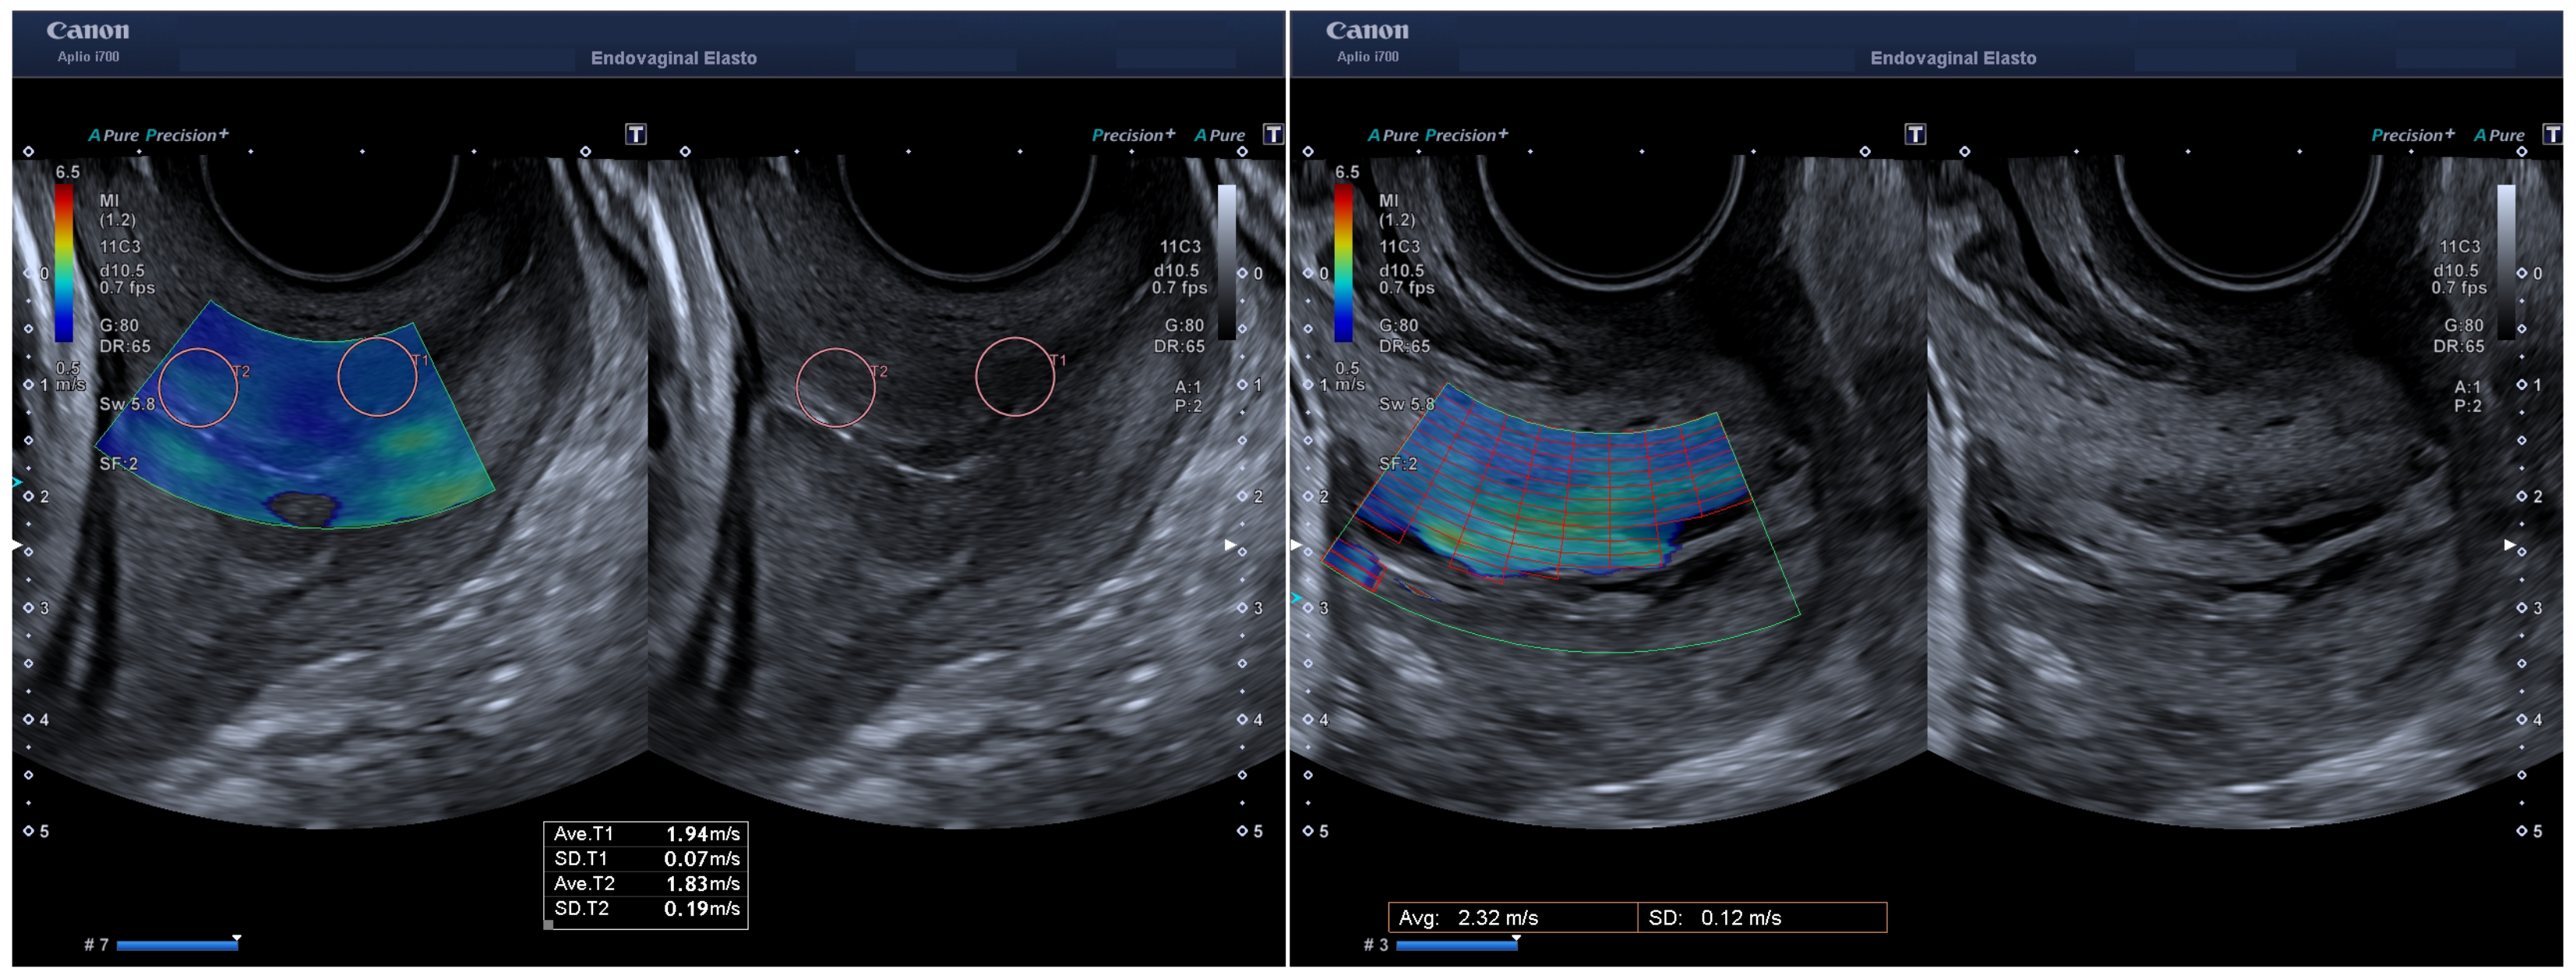The width and height of the screenshot is (2576, 979).
Task: Click the Canon logo in the left screenshot
Action: [x=87, y=31]
